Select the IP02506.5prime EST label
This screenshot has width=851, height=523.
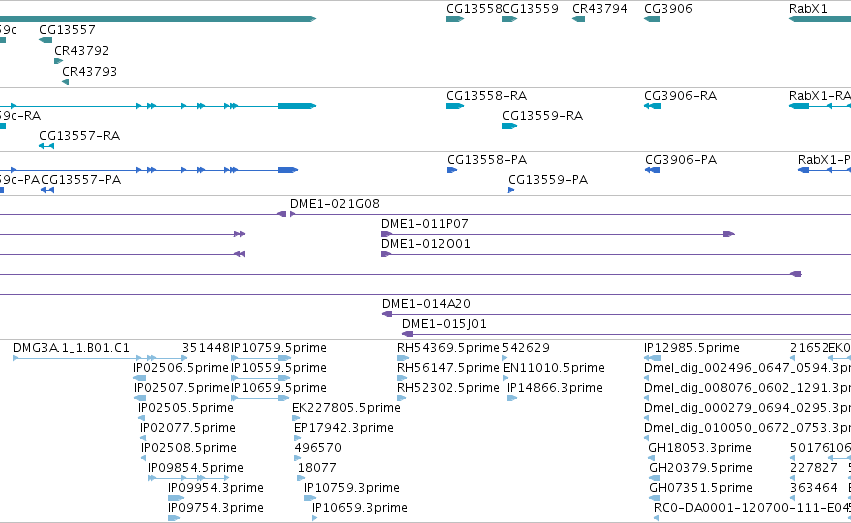click(x=181, y=368)
